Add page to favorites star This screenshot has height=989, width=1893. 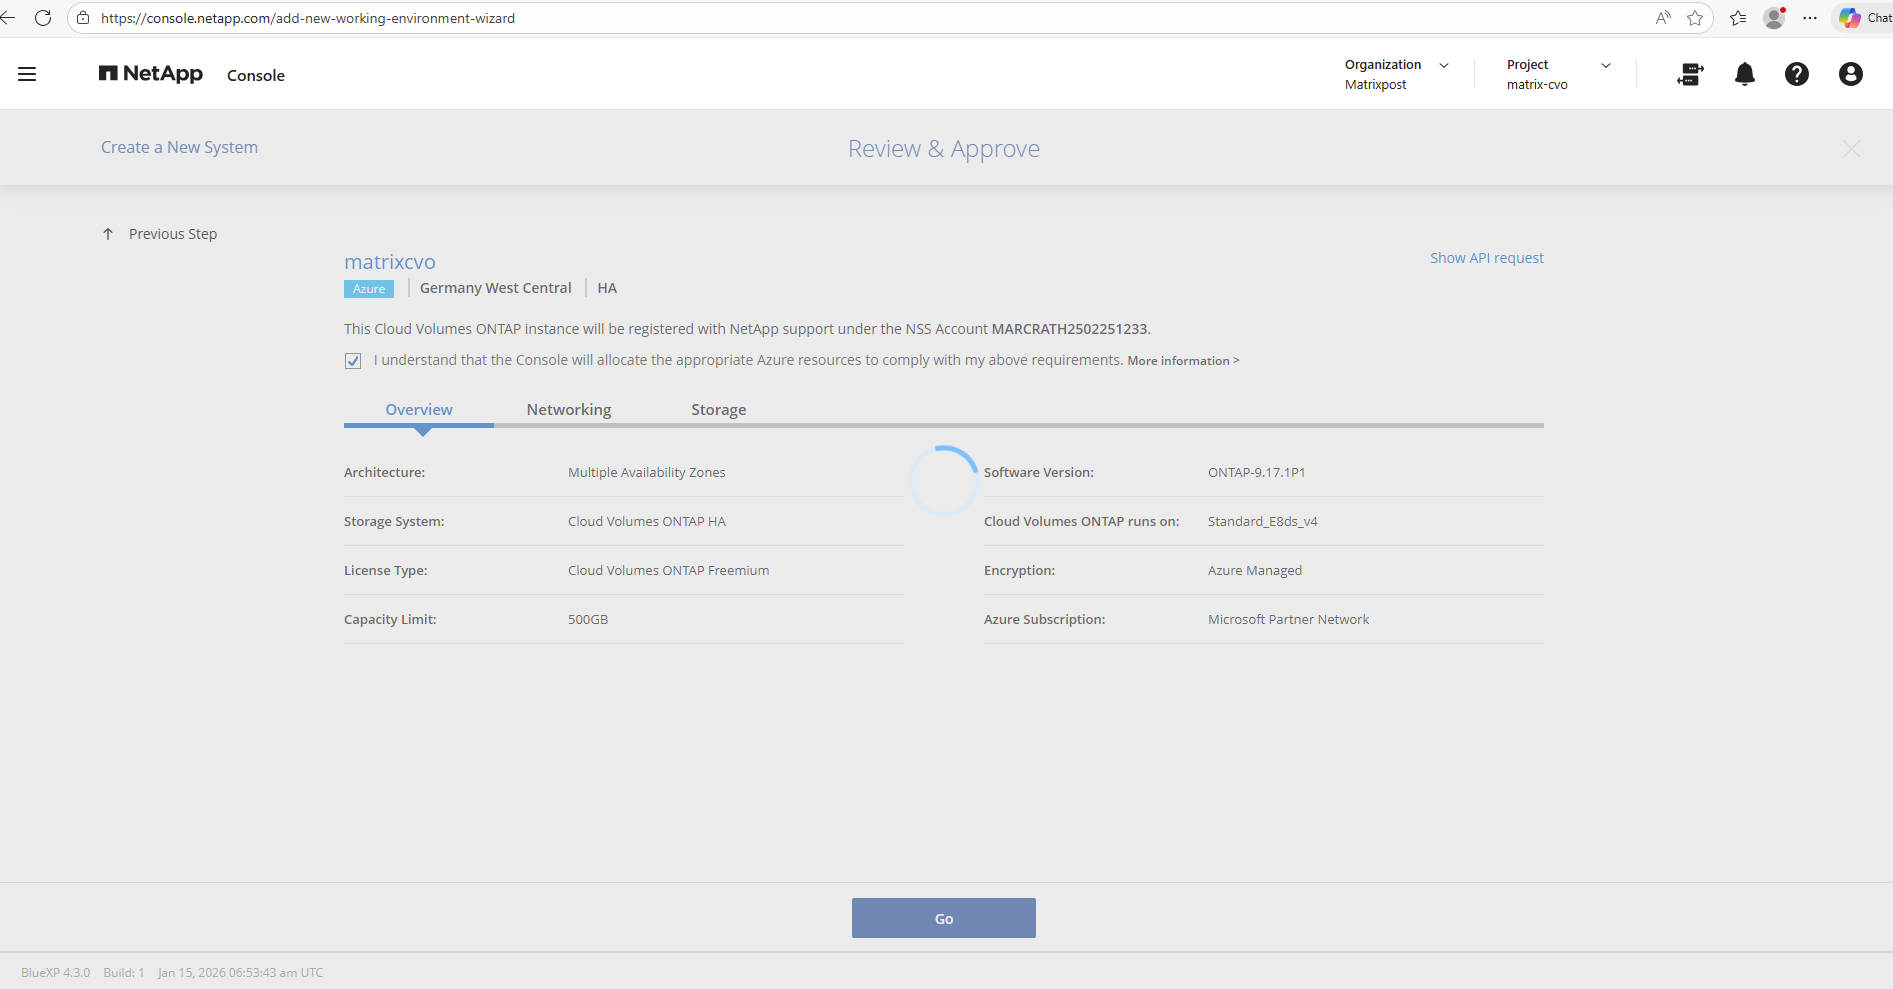(1694, 18)
